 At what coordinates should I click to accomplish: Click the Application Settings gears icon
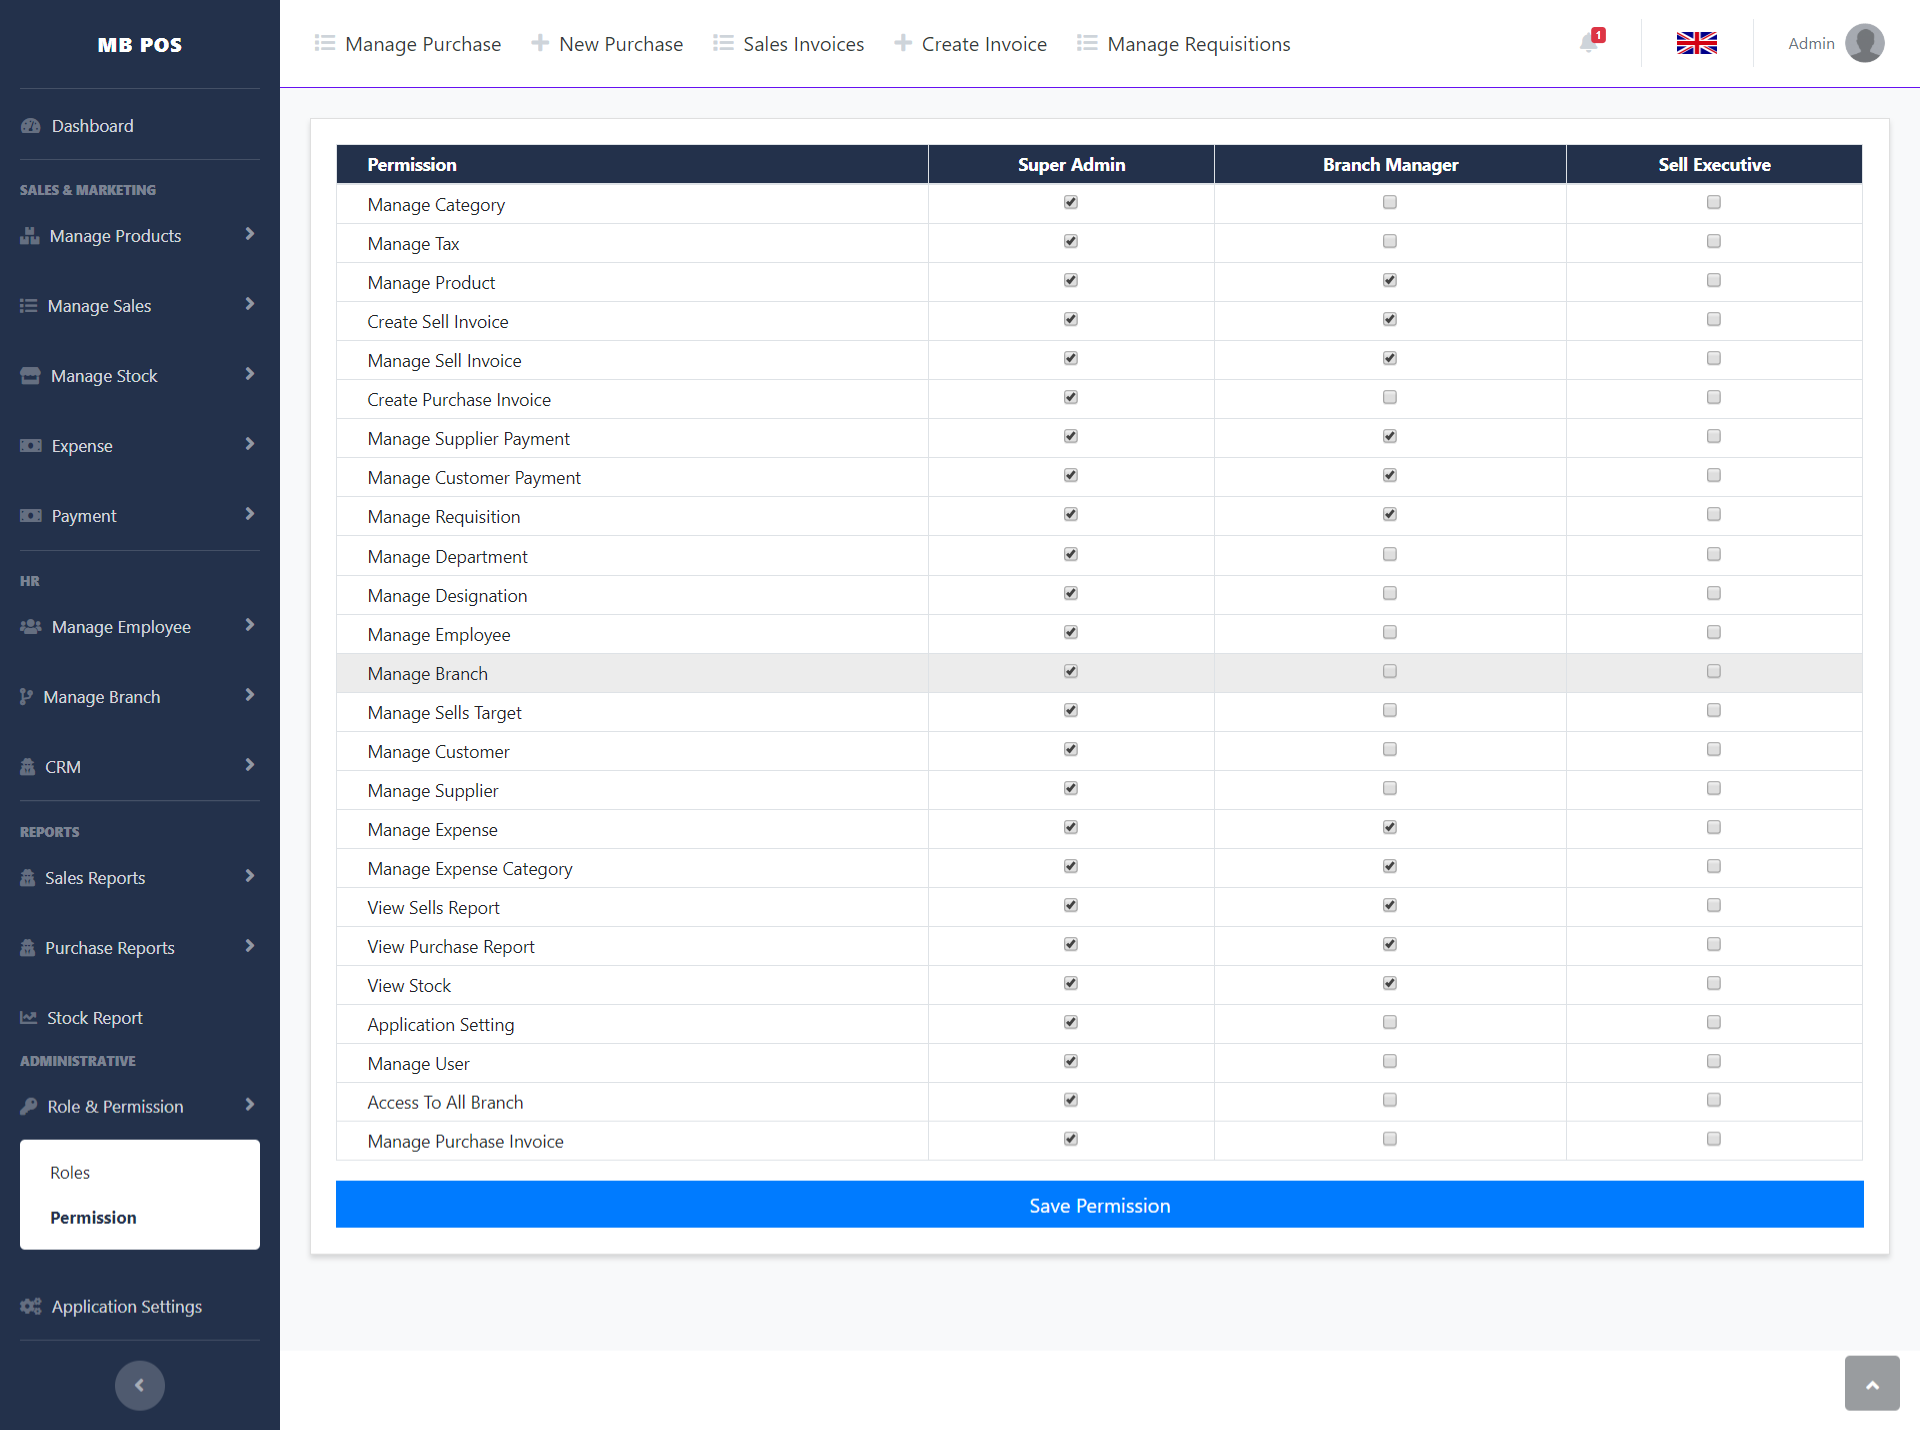(31, 1306)
